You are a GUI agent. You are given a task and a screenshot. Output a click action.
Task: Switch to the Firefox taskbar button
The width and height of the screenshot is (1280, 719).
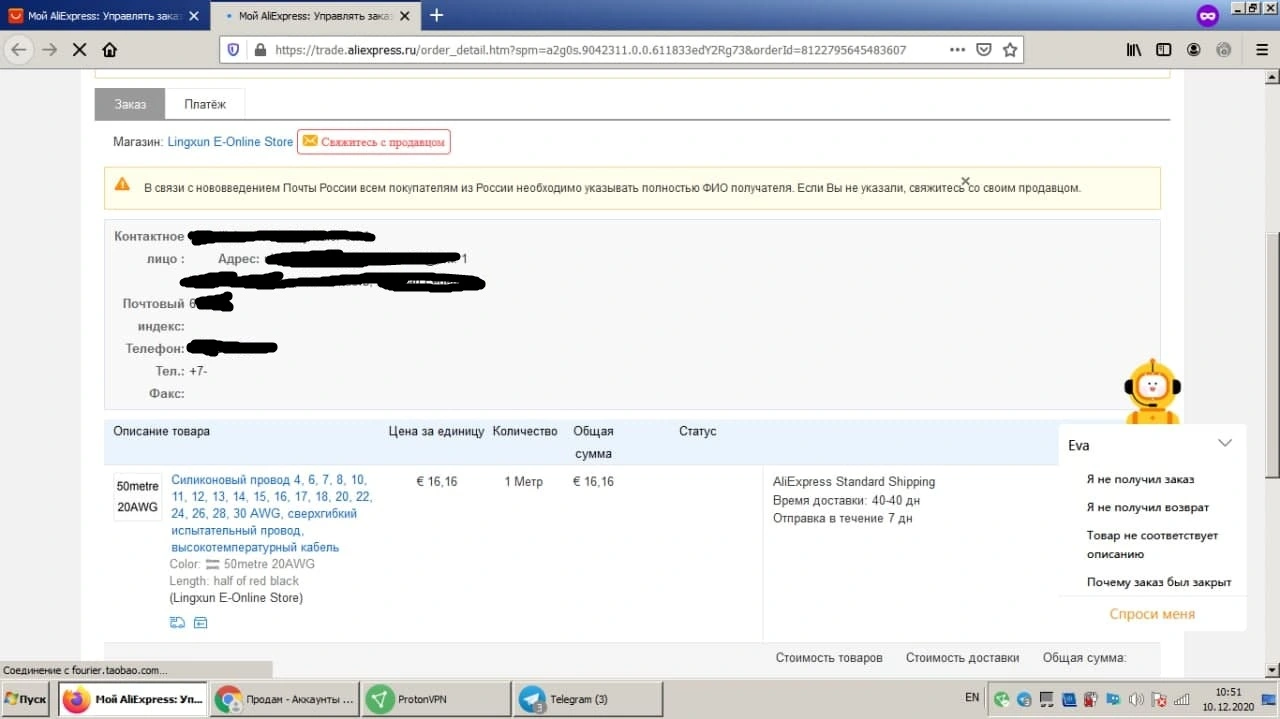point(133,699)
